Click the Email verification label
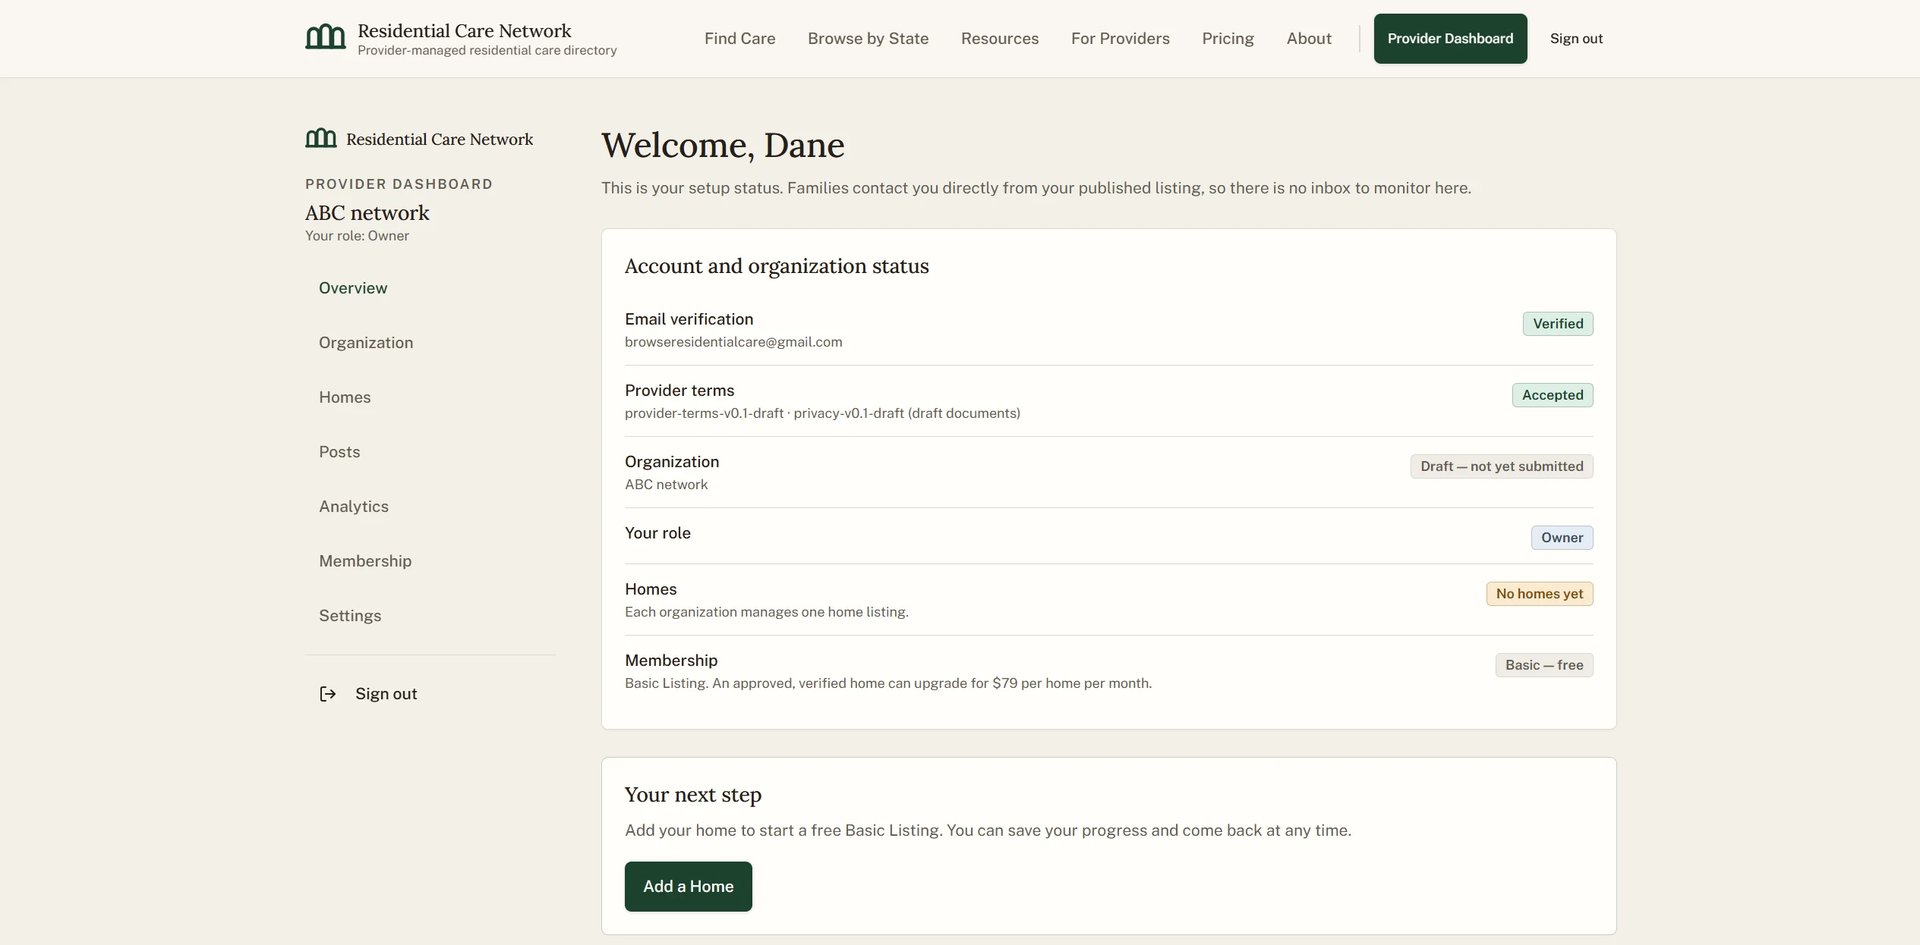Viewport: 1920px width, 945px height. pyautogui.click(x=689, y=319)
